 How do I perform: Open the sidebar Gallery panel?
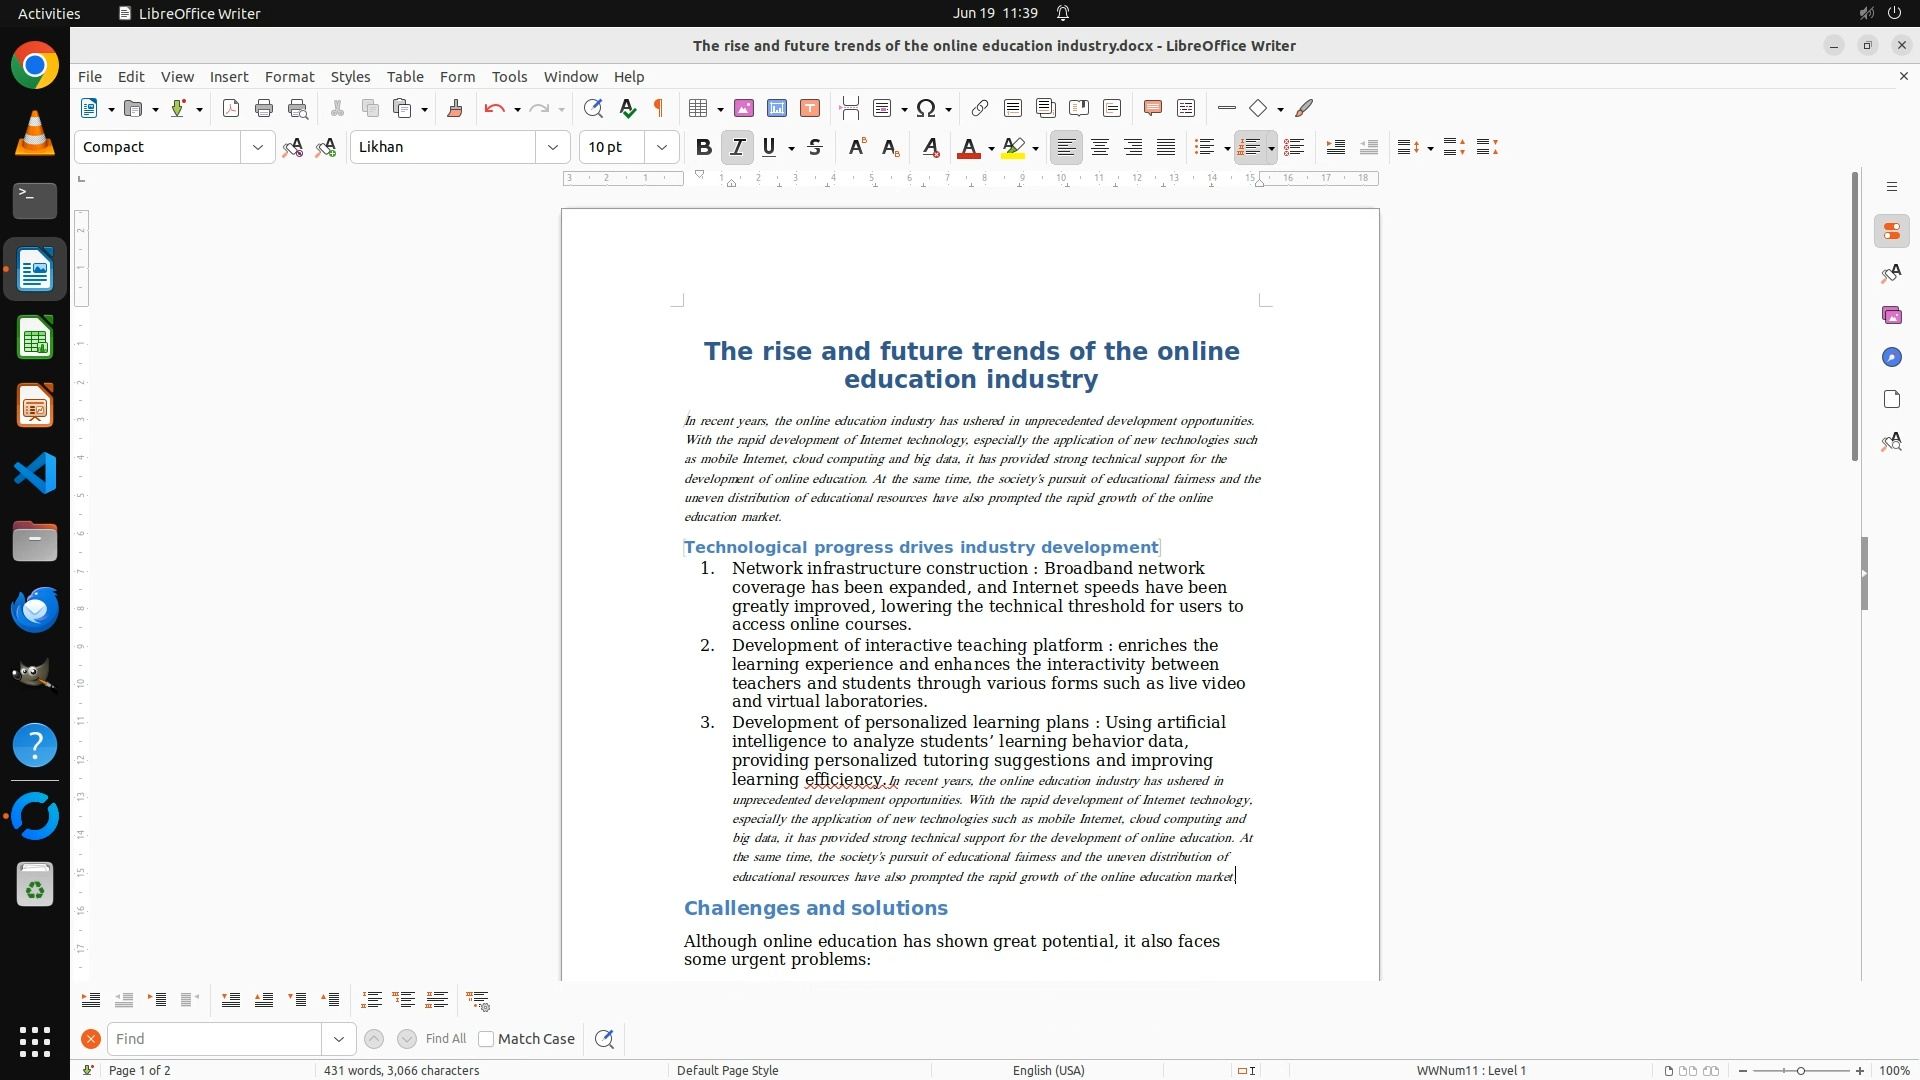[x=1891, y=315]
